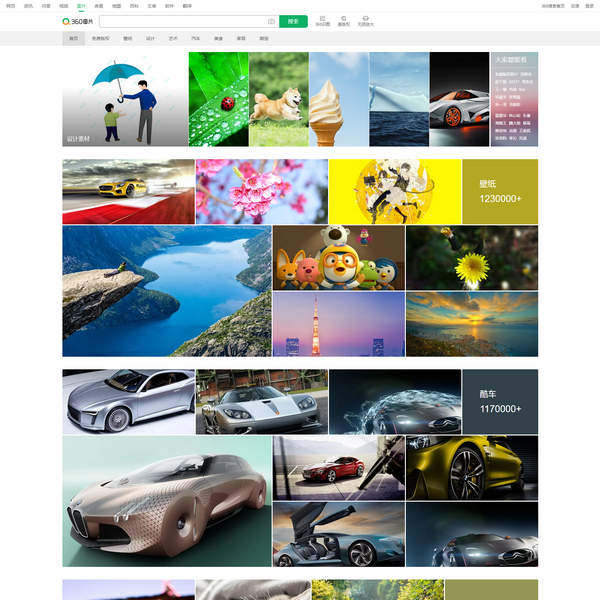
Task: Click the 登录 link at top right
Action: coord(589,5)
